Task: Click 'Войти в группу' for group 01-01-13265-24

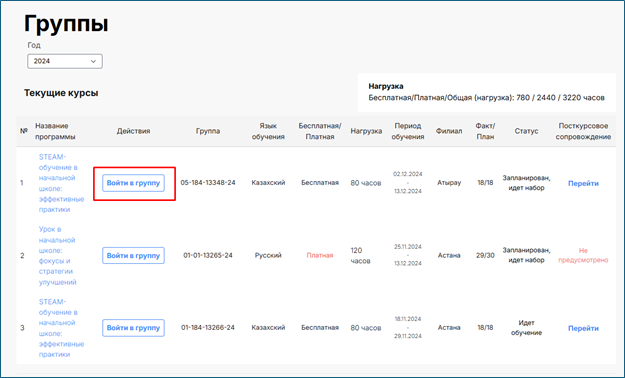Action: pos(133,256)
